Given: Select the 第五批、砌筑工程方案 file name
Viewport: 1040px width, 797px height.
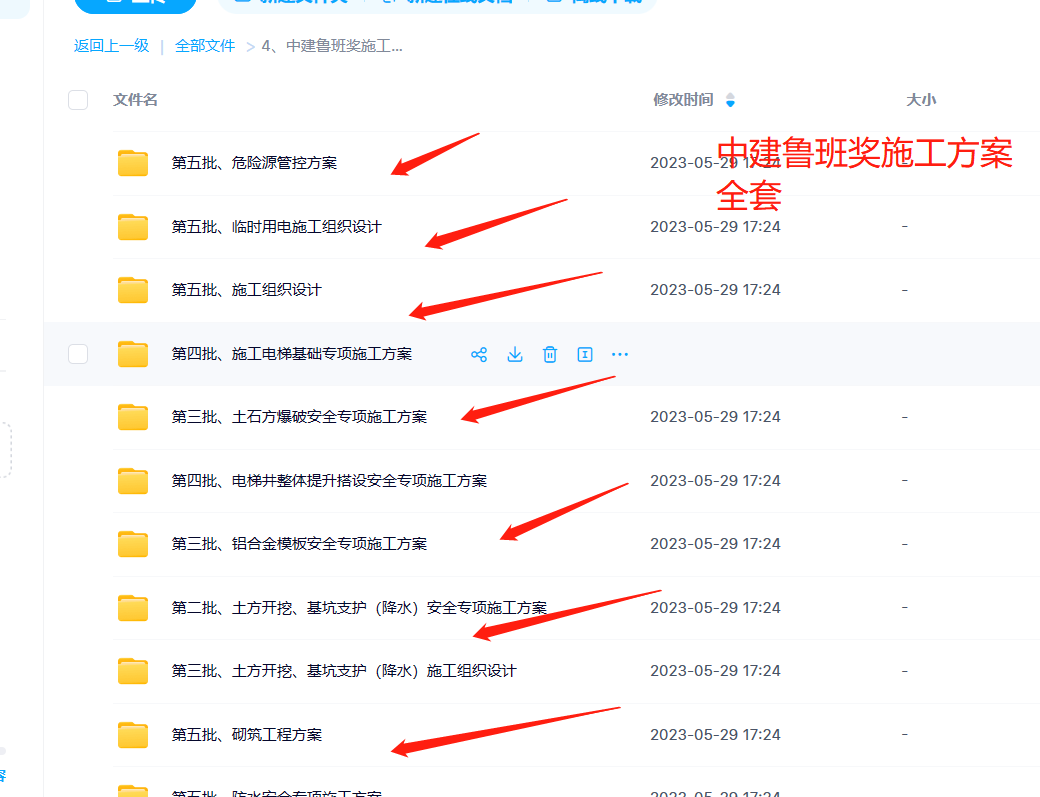Looking at the screenshot, I should tap(247, 735).
